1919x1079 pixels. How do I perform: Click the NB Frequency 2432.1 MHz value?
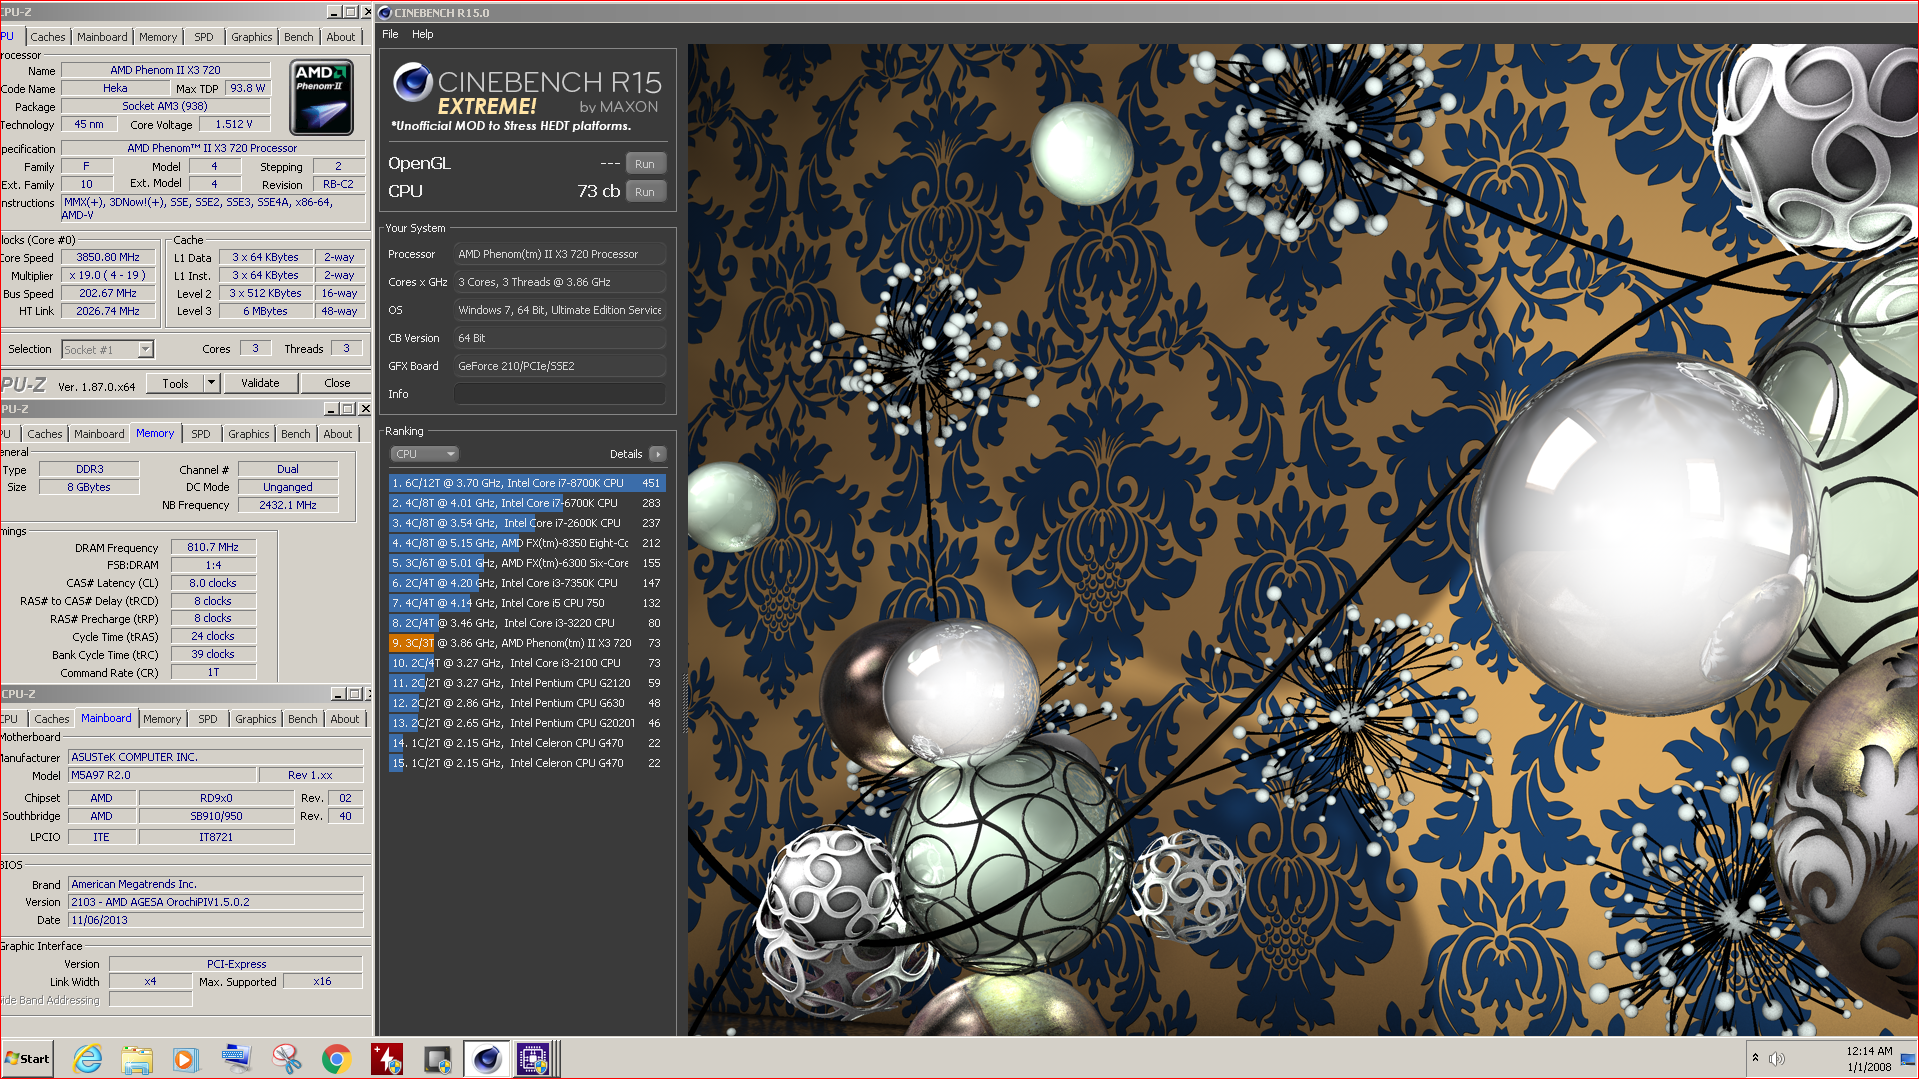[288, 505]
